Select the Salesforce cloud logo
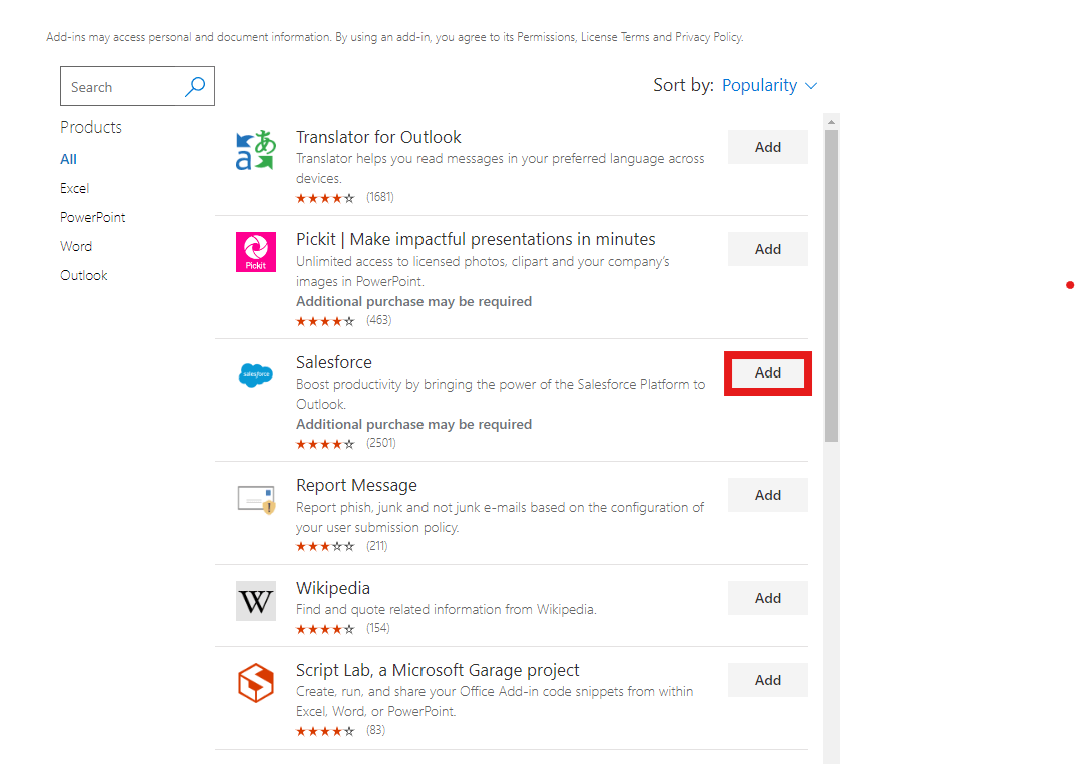1075x764 pixels. 255,374
